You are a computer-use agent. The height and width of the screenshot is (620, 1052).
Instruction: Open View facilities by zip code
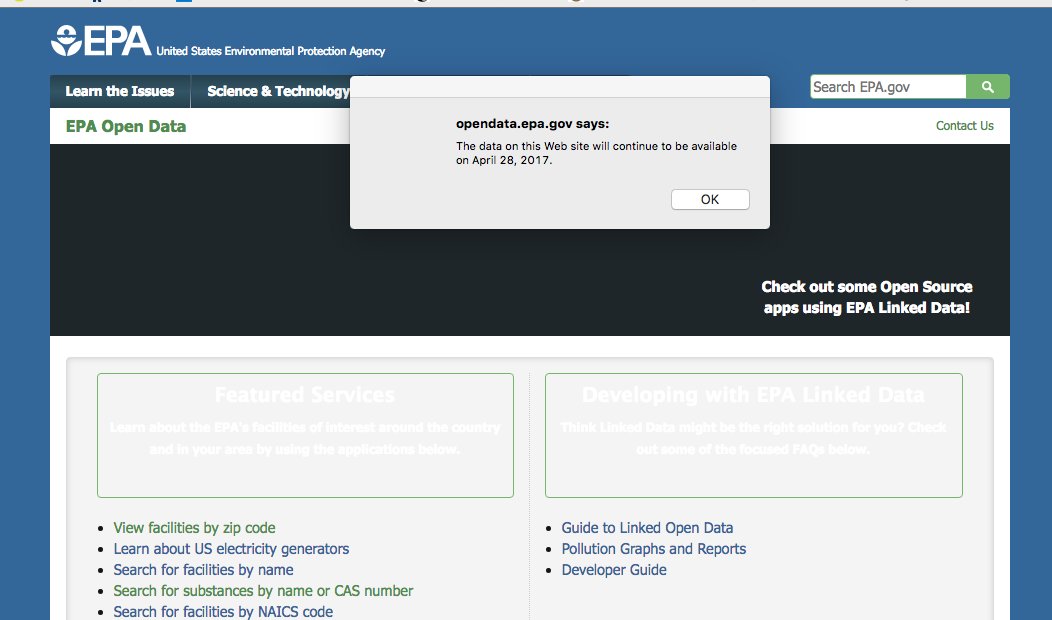click(194, 528)
